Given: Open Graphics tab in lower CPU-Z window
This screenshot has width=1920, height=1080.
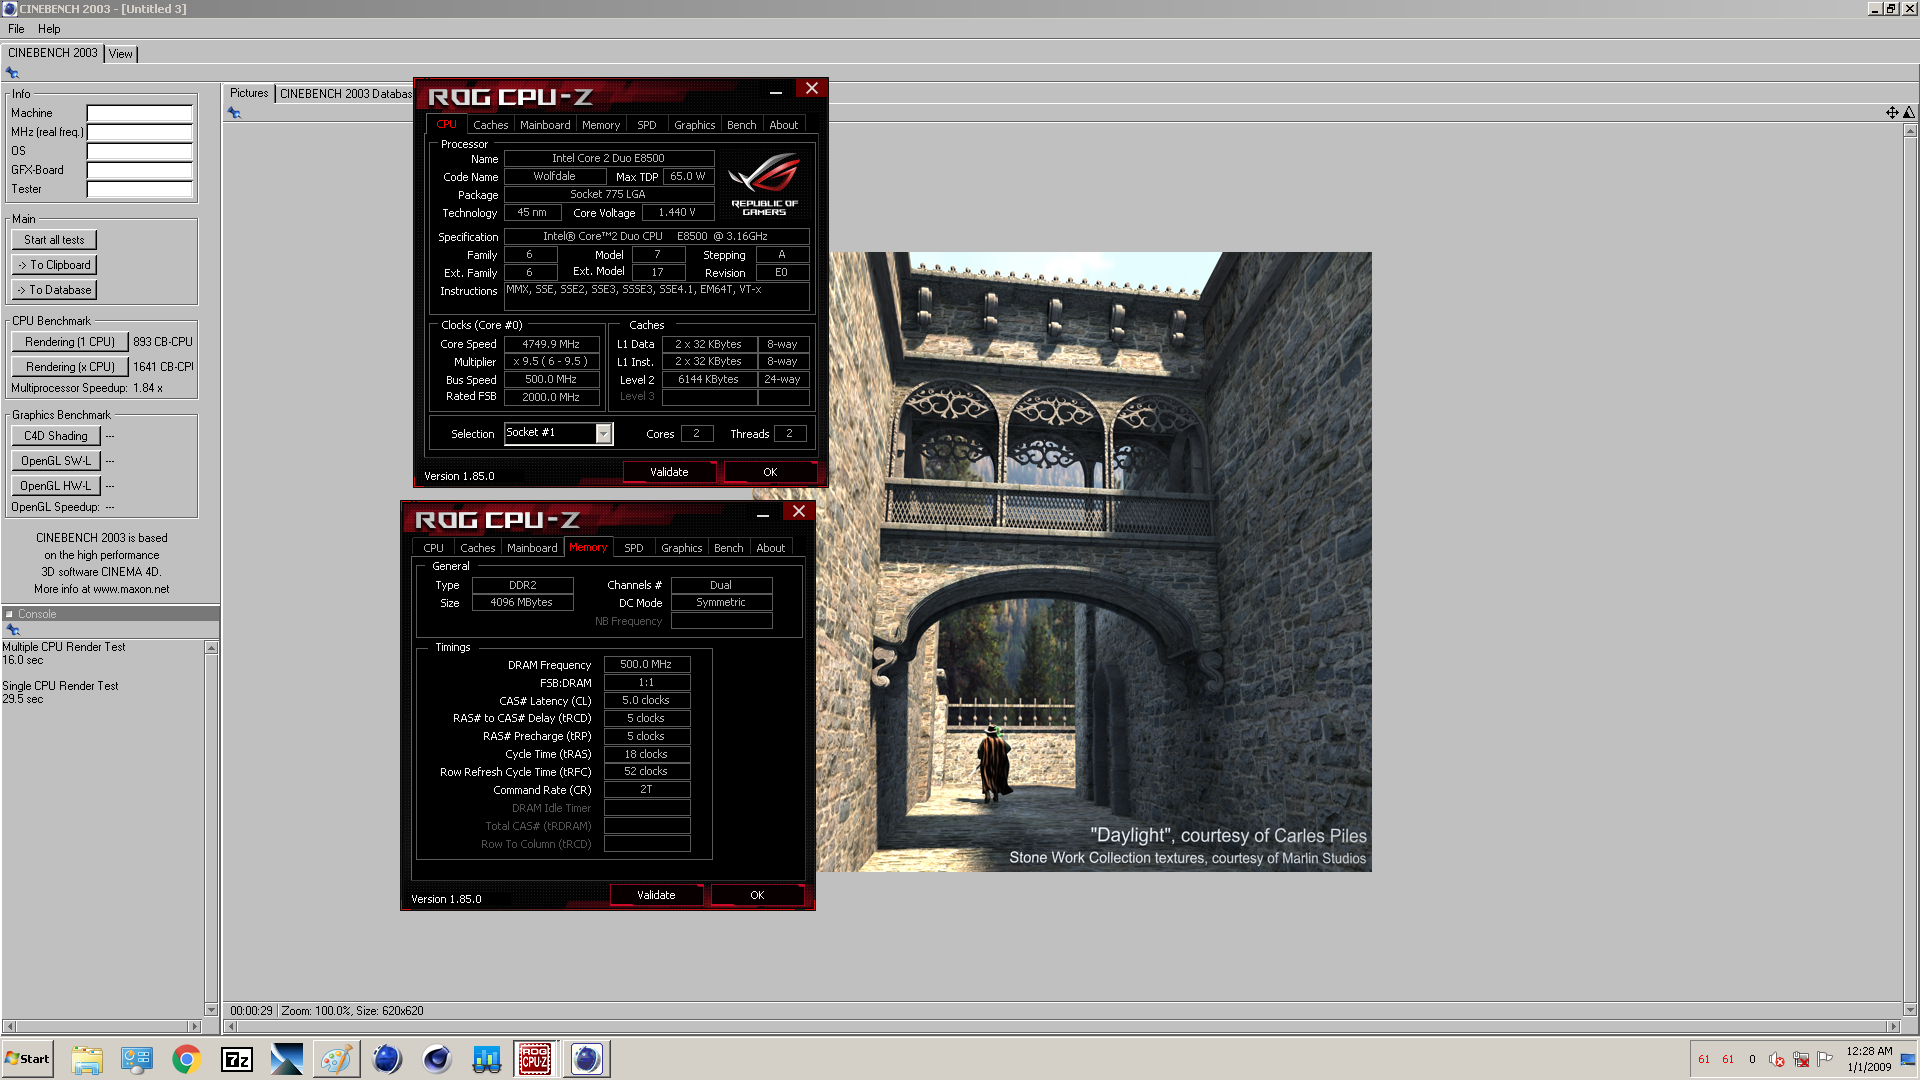Looking at the screenshot, I should click(x=681, y=548).
